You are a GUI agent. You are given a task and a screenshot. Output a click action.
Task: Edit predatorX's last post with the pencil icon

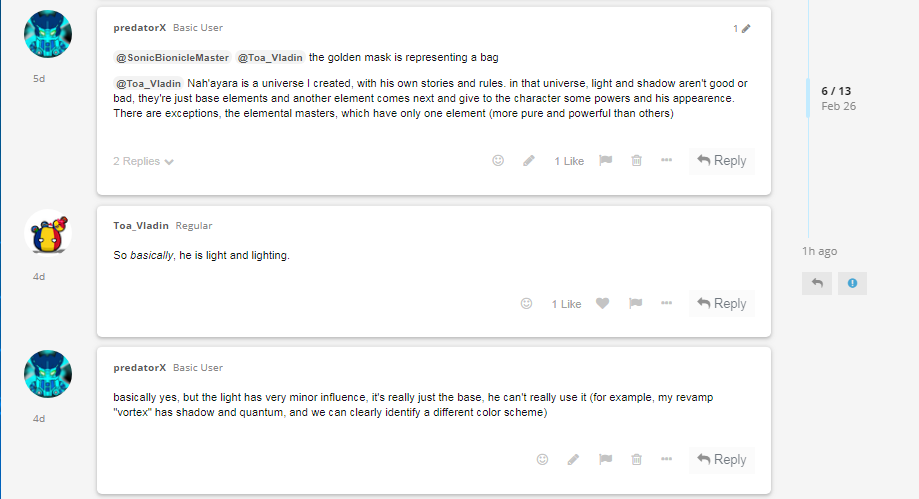click(x=573, y=460)
